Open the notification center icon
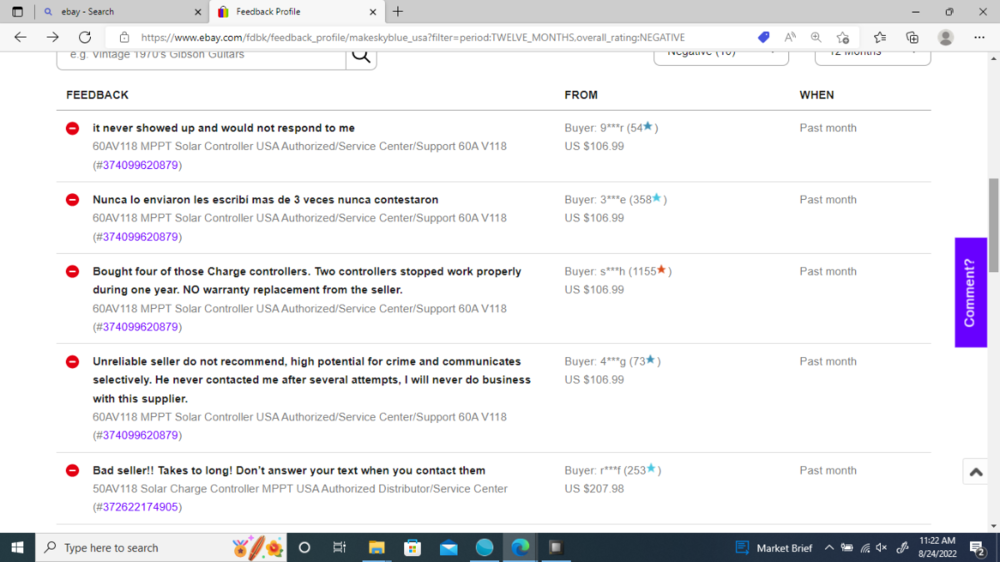 [978, 547]
